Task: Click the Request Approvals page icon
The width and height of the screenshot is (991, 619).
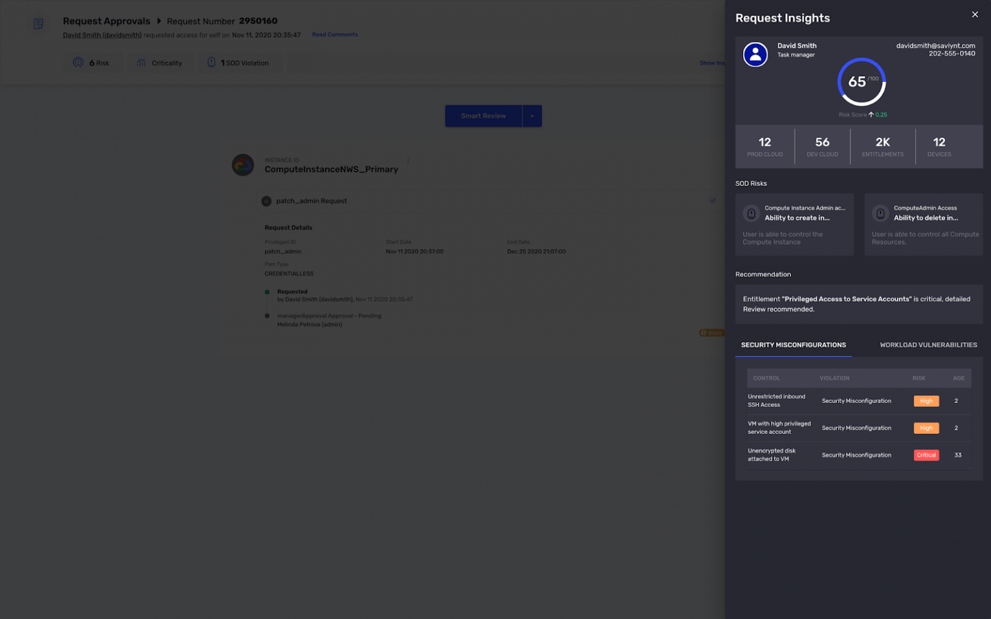Action: pos(38,23)
